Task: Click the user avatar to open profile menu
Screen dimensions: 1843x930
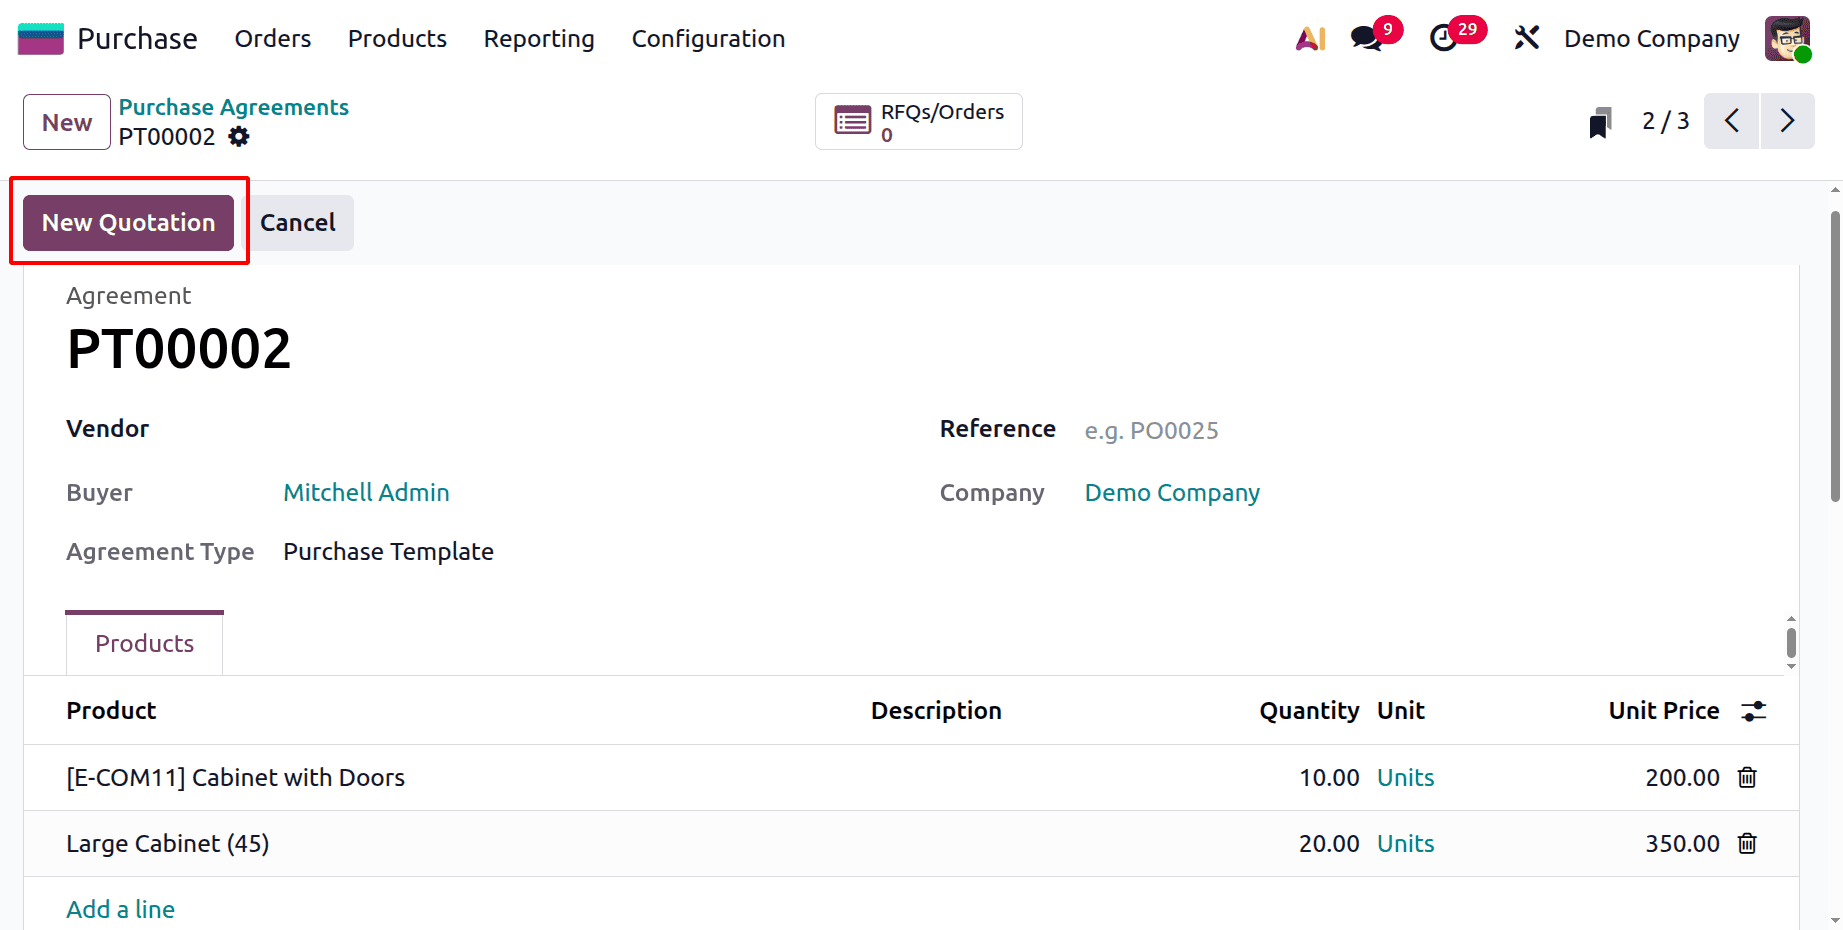Action: [x=1788, y=38]
